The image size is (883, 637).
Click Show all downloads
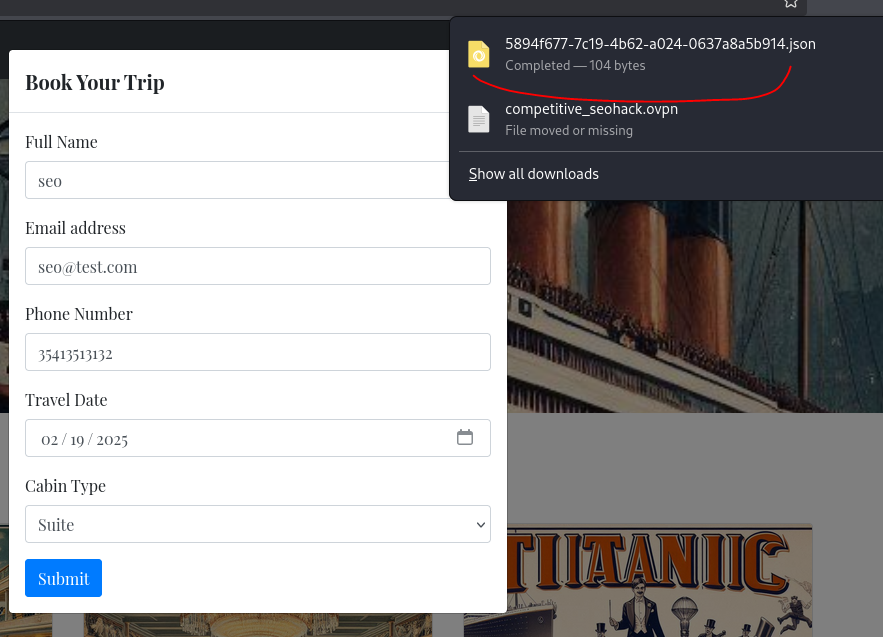click(x=534, y=174)
